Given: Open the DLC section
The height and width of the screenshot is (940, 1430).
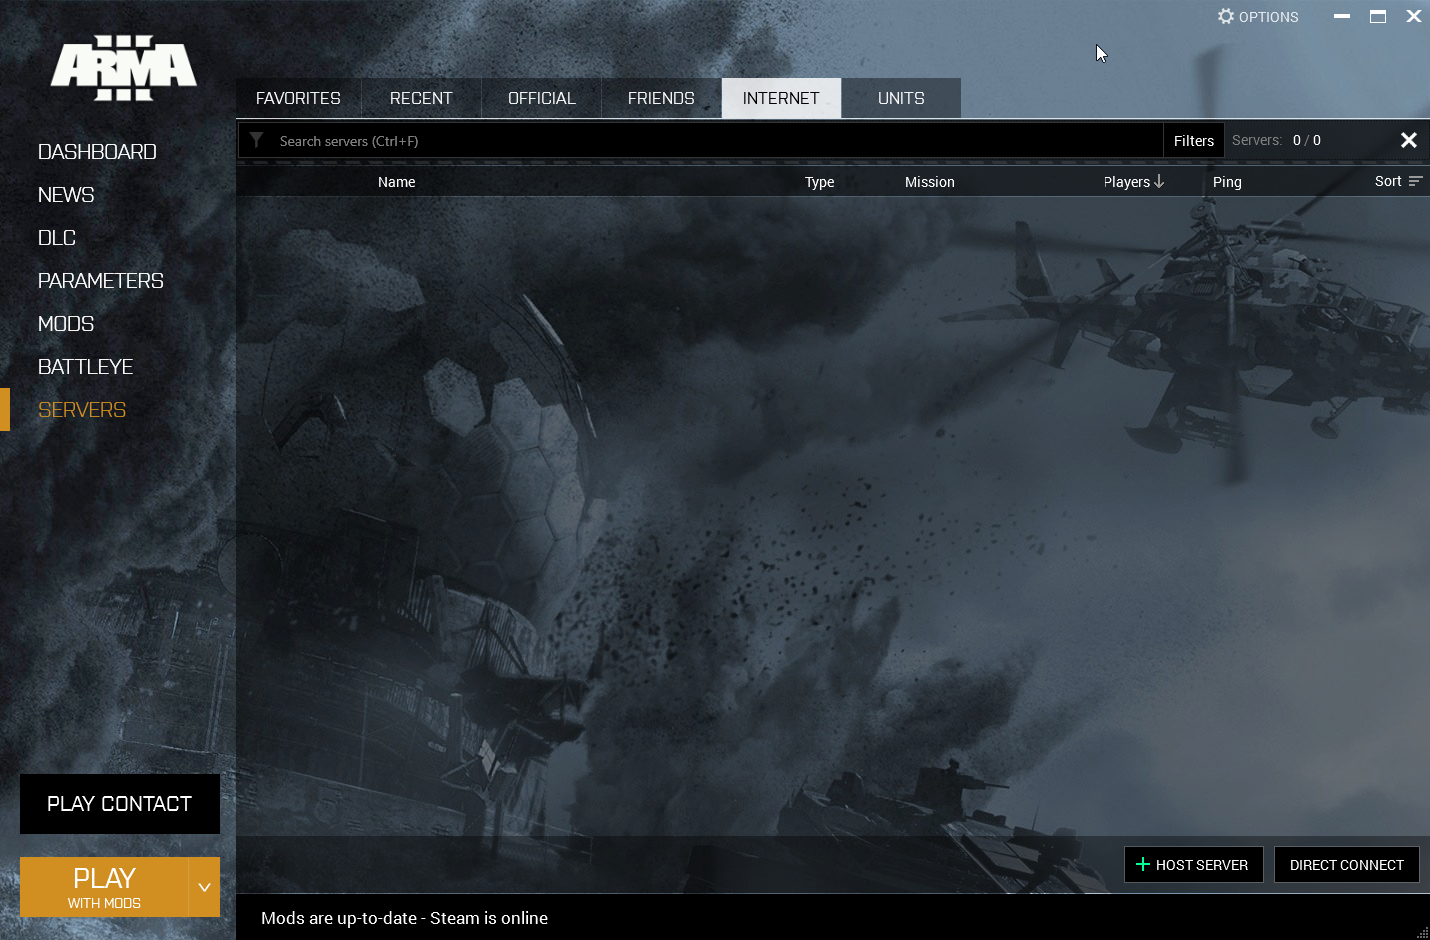Looking at the screenshot, I should (x=57, y=238).
